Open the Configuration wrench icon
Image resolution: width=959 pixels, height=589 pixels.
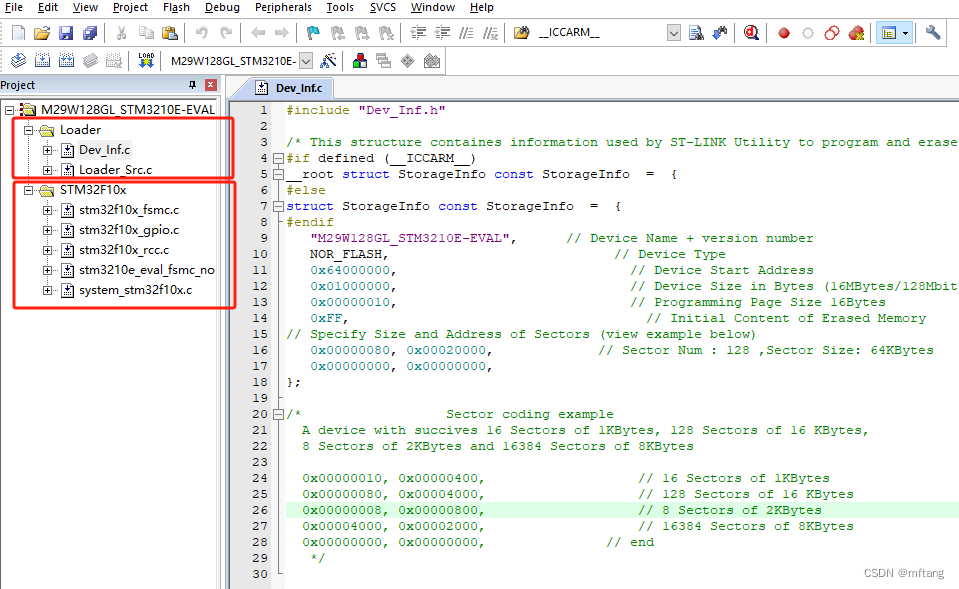click(932, 31)
